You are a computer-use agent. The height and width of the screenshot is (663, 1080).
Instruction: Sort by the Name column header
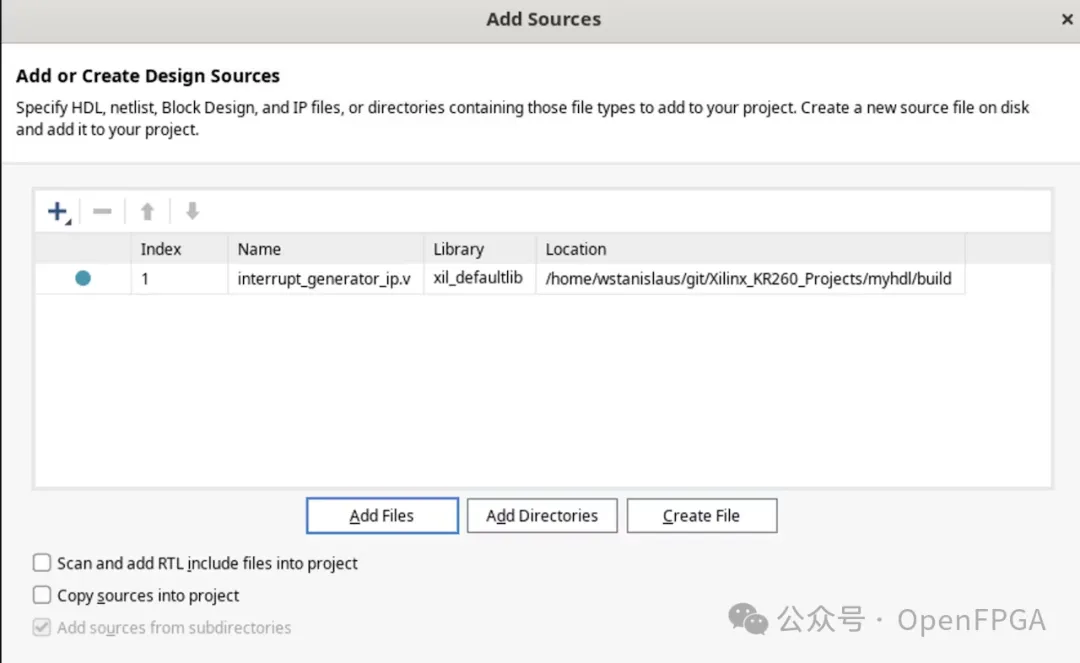(x=259, y=249)
